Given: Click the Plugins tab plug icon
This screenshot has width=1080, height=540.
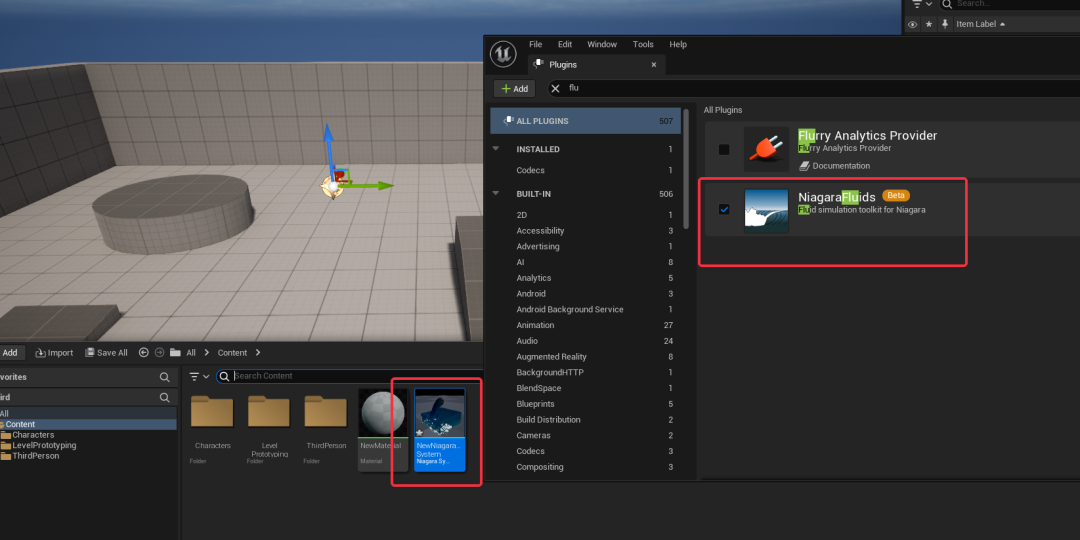Looking at the screenshot, I should pos(539,65).
